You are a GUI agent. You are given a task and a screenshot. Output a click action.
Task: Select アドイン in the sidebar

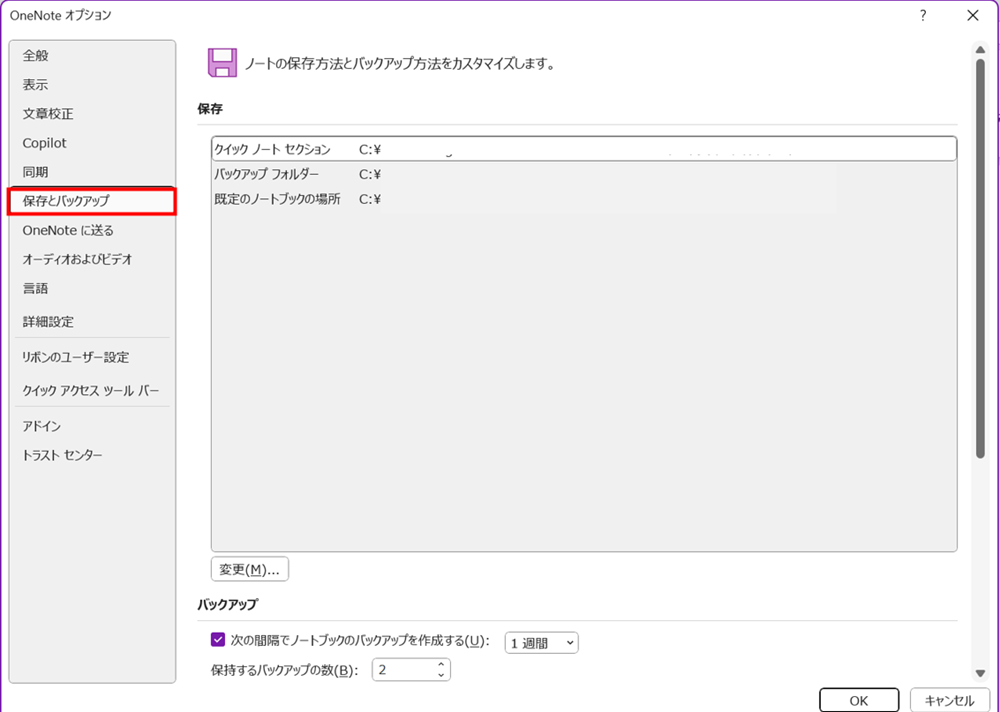coord(92,426)
